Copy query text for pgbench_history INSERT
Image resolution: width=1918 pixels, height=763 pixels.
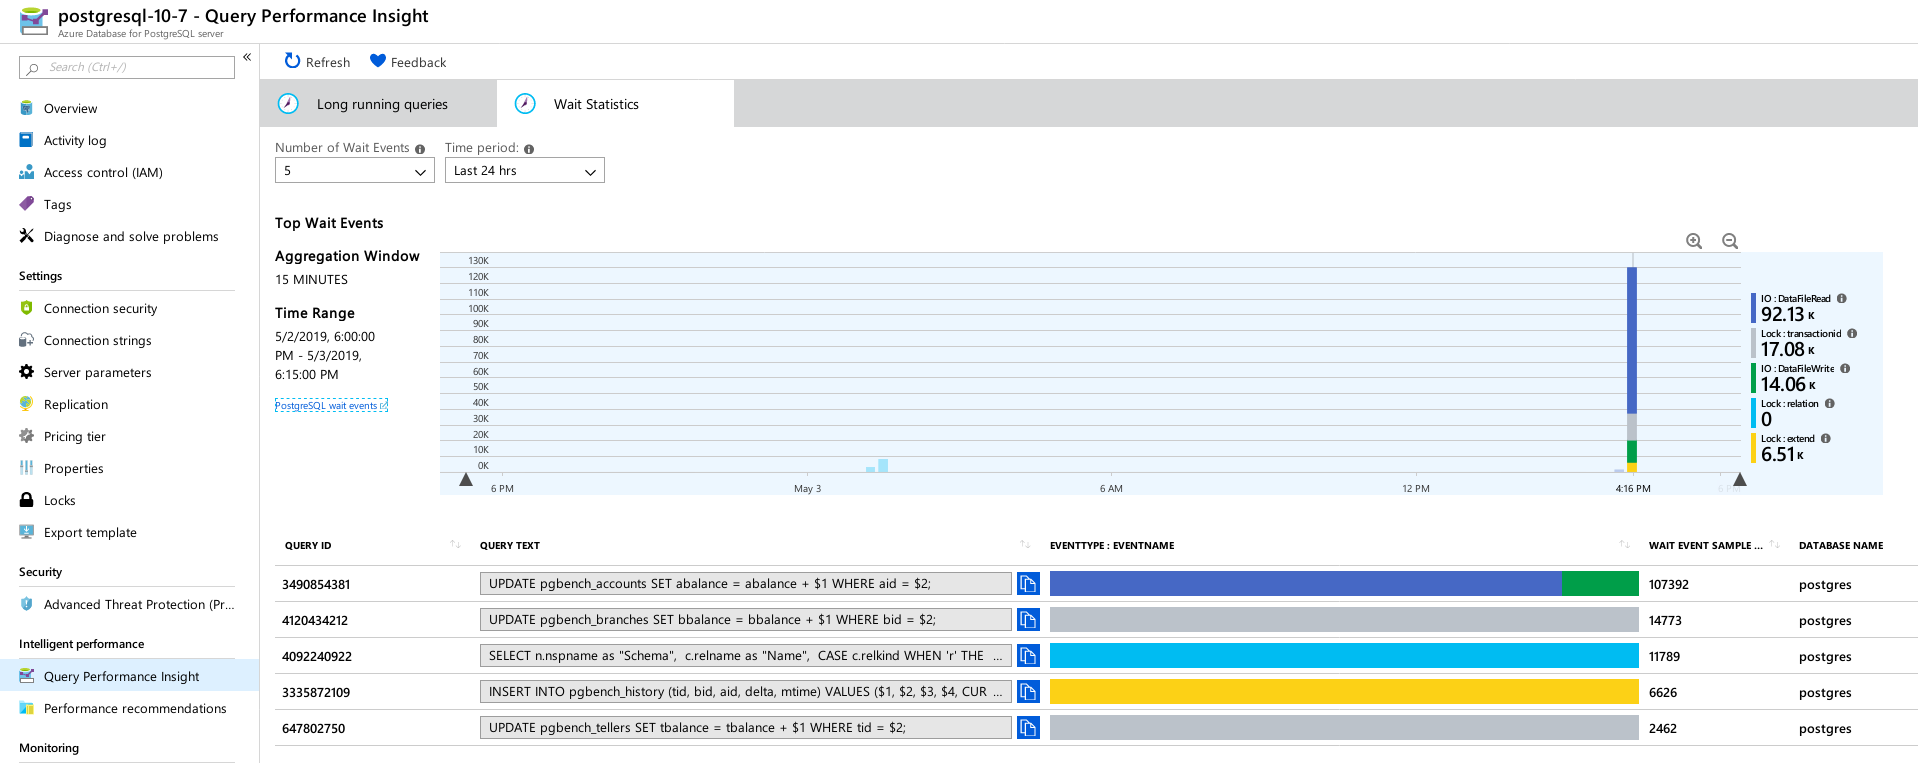click(1028, 691)
